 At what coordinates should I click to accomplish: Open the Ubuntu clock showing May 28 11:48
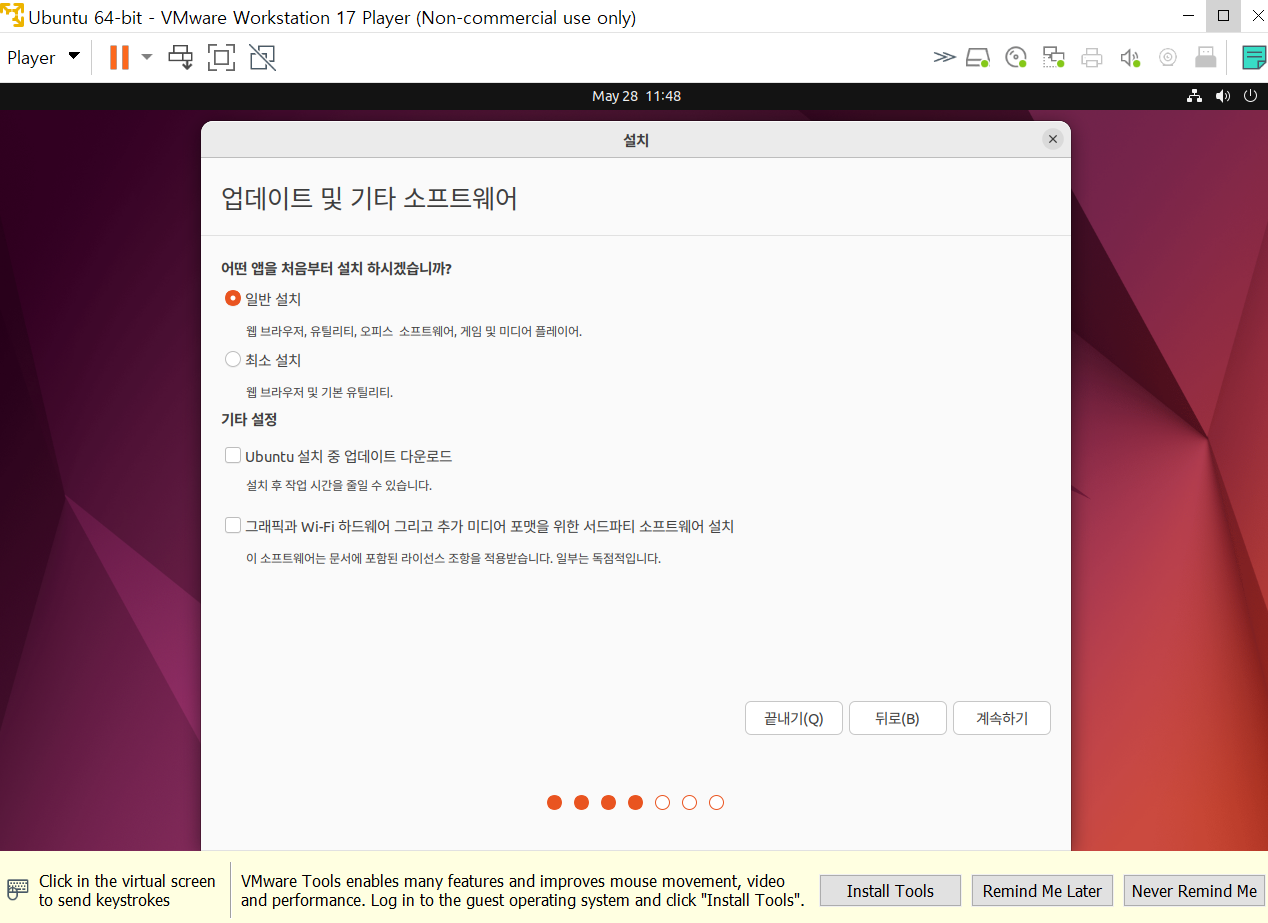click(636, 96)
